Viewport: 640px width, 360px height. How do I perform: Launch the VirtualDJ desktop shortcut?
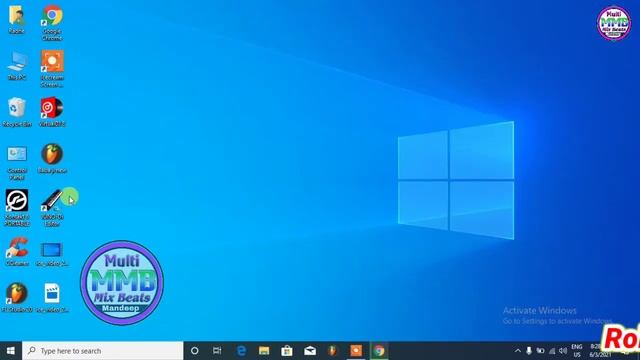coord(52,112)
